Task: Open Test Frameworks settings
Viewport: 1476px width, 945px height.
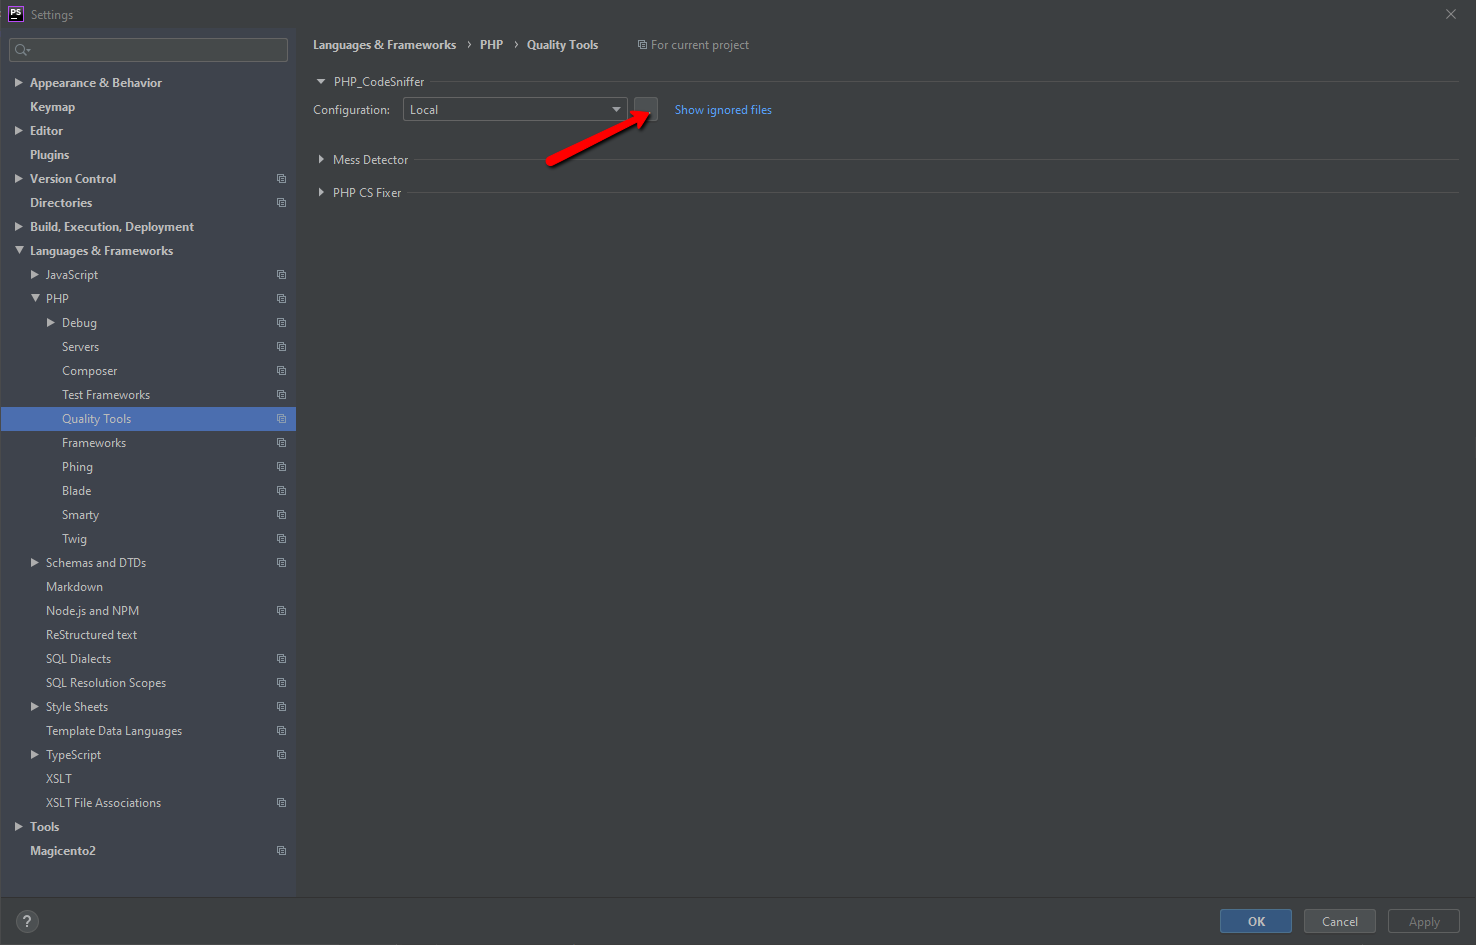Action: coord(106,395)
